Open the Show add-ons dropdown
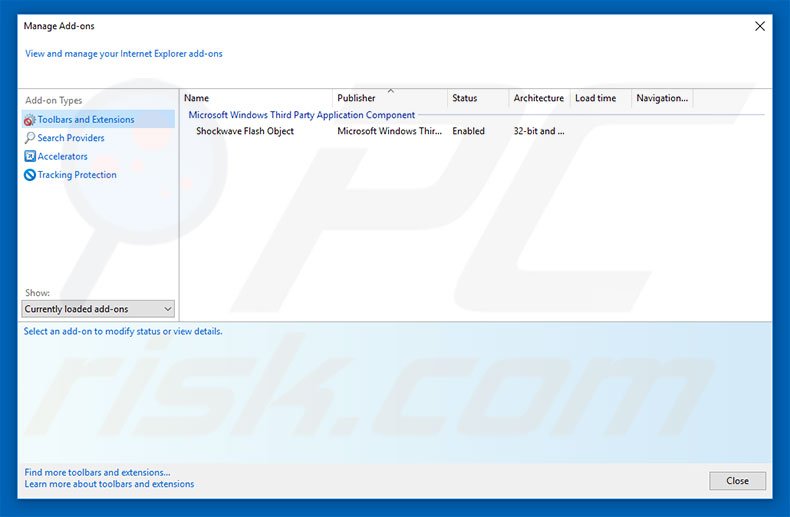Viewport: 790px width, 517px height. pos(98,310)
